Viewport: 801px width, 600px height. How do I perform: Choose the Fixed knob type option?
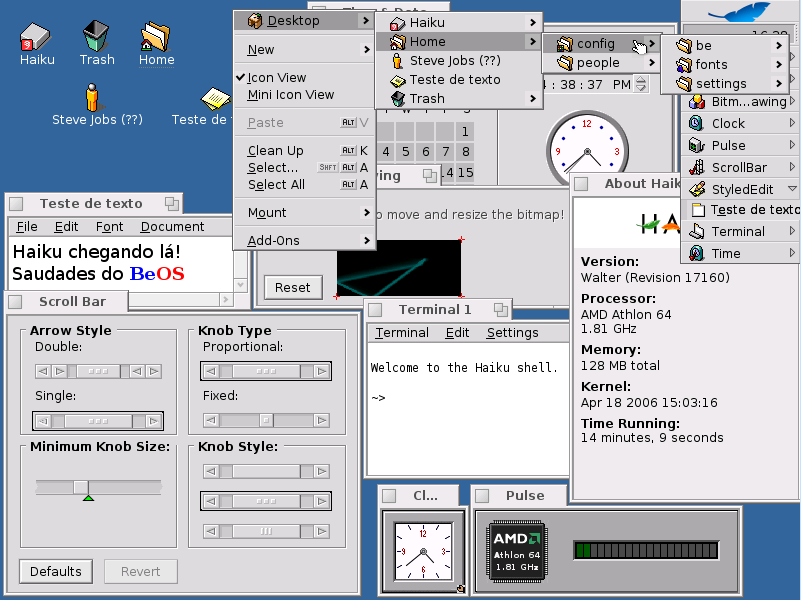point(265,421)
